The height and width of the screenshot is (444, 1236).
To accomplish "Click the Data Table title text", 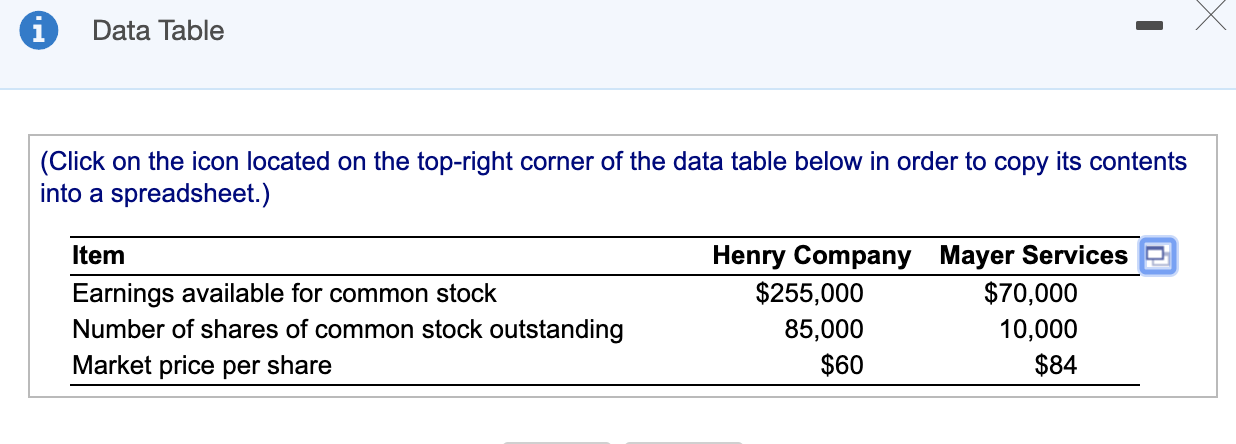I will 158,31.
